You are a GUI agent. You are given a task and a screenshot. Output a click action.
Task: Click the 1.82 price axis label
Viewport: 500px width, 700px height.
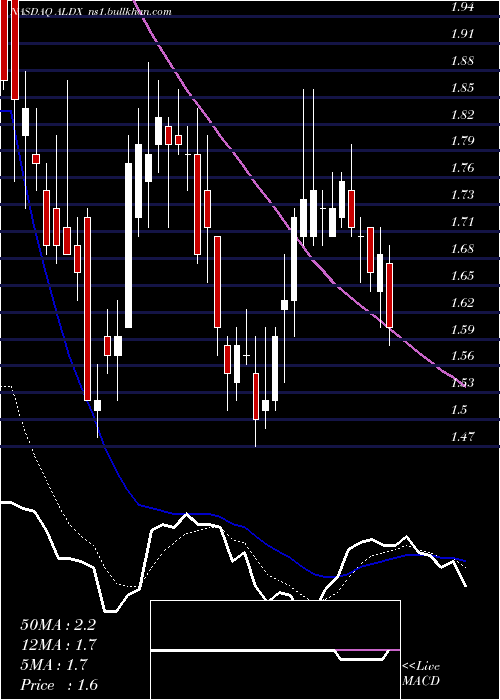[x=463, y=114]
